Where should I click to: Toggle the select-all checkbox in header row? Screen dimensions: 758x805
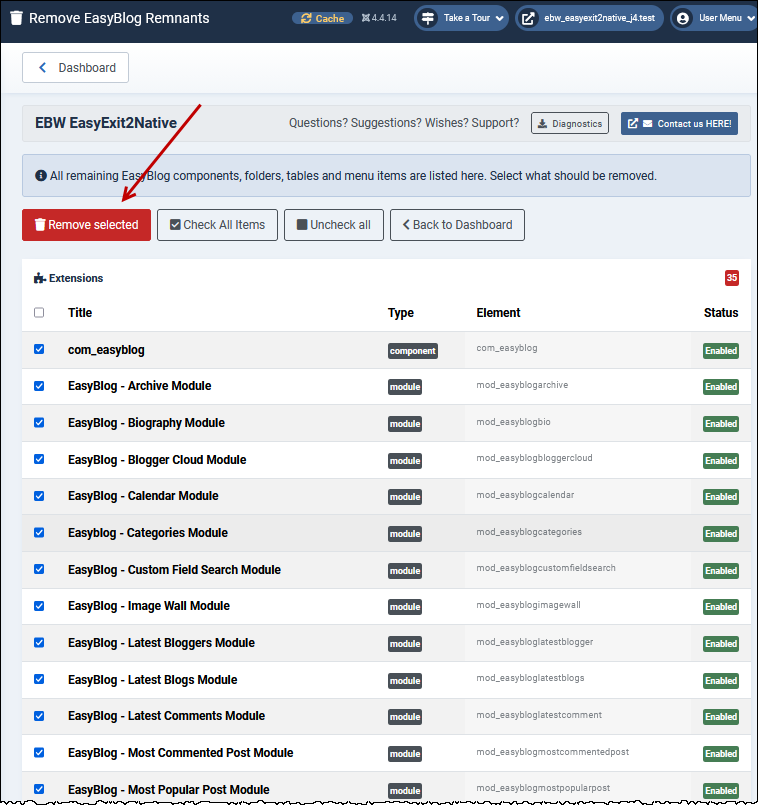point(39,313)
